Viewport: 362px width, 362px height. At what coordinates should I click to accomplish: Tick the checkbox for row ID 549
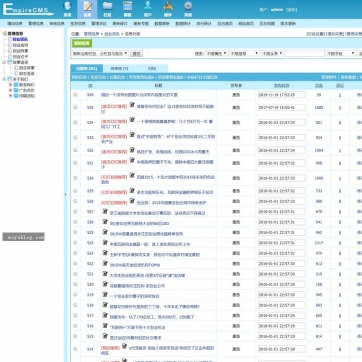point(75,95)
